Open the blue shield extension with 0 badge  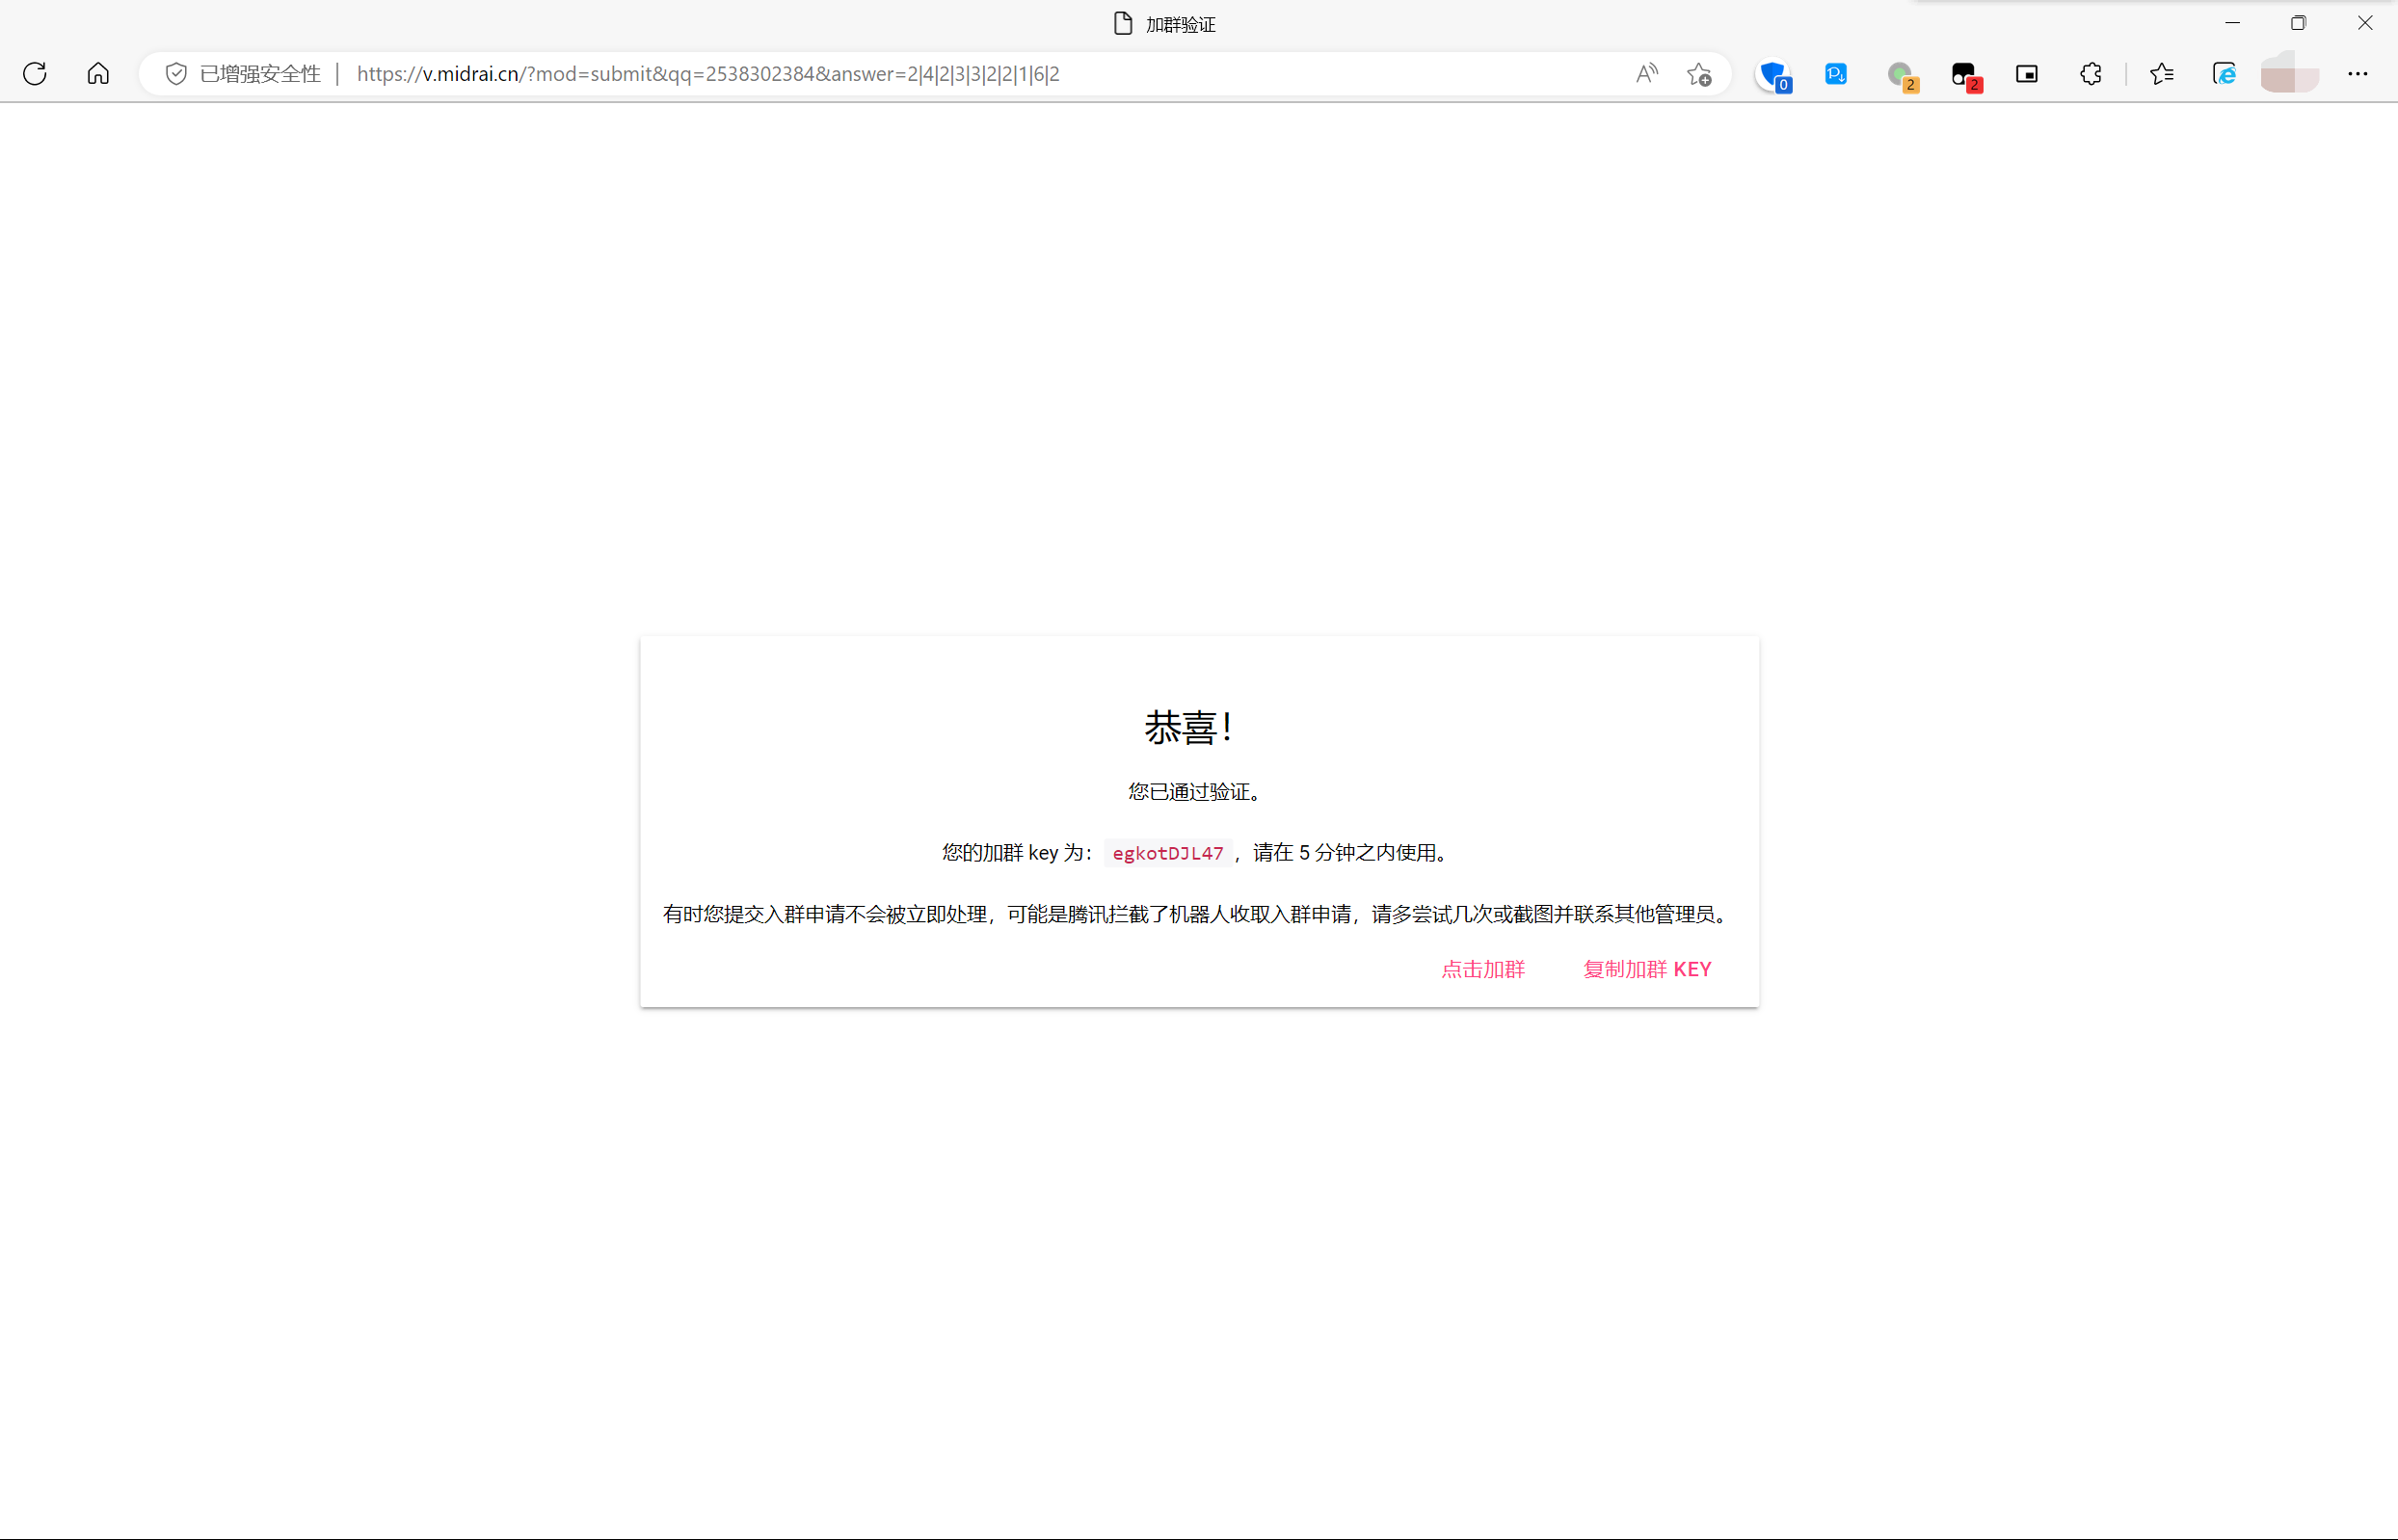[1774, 76]
